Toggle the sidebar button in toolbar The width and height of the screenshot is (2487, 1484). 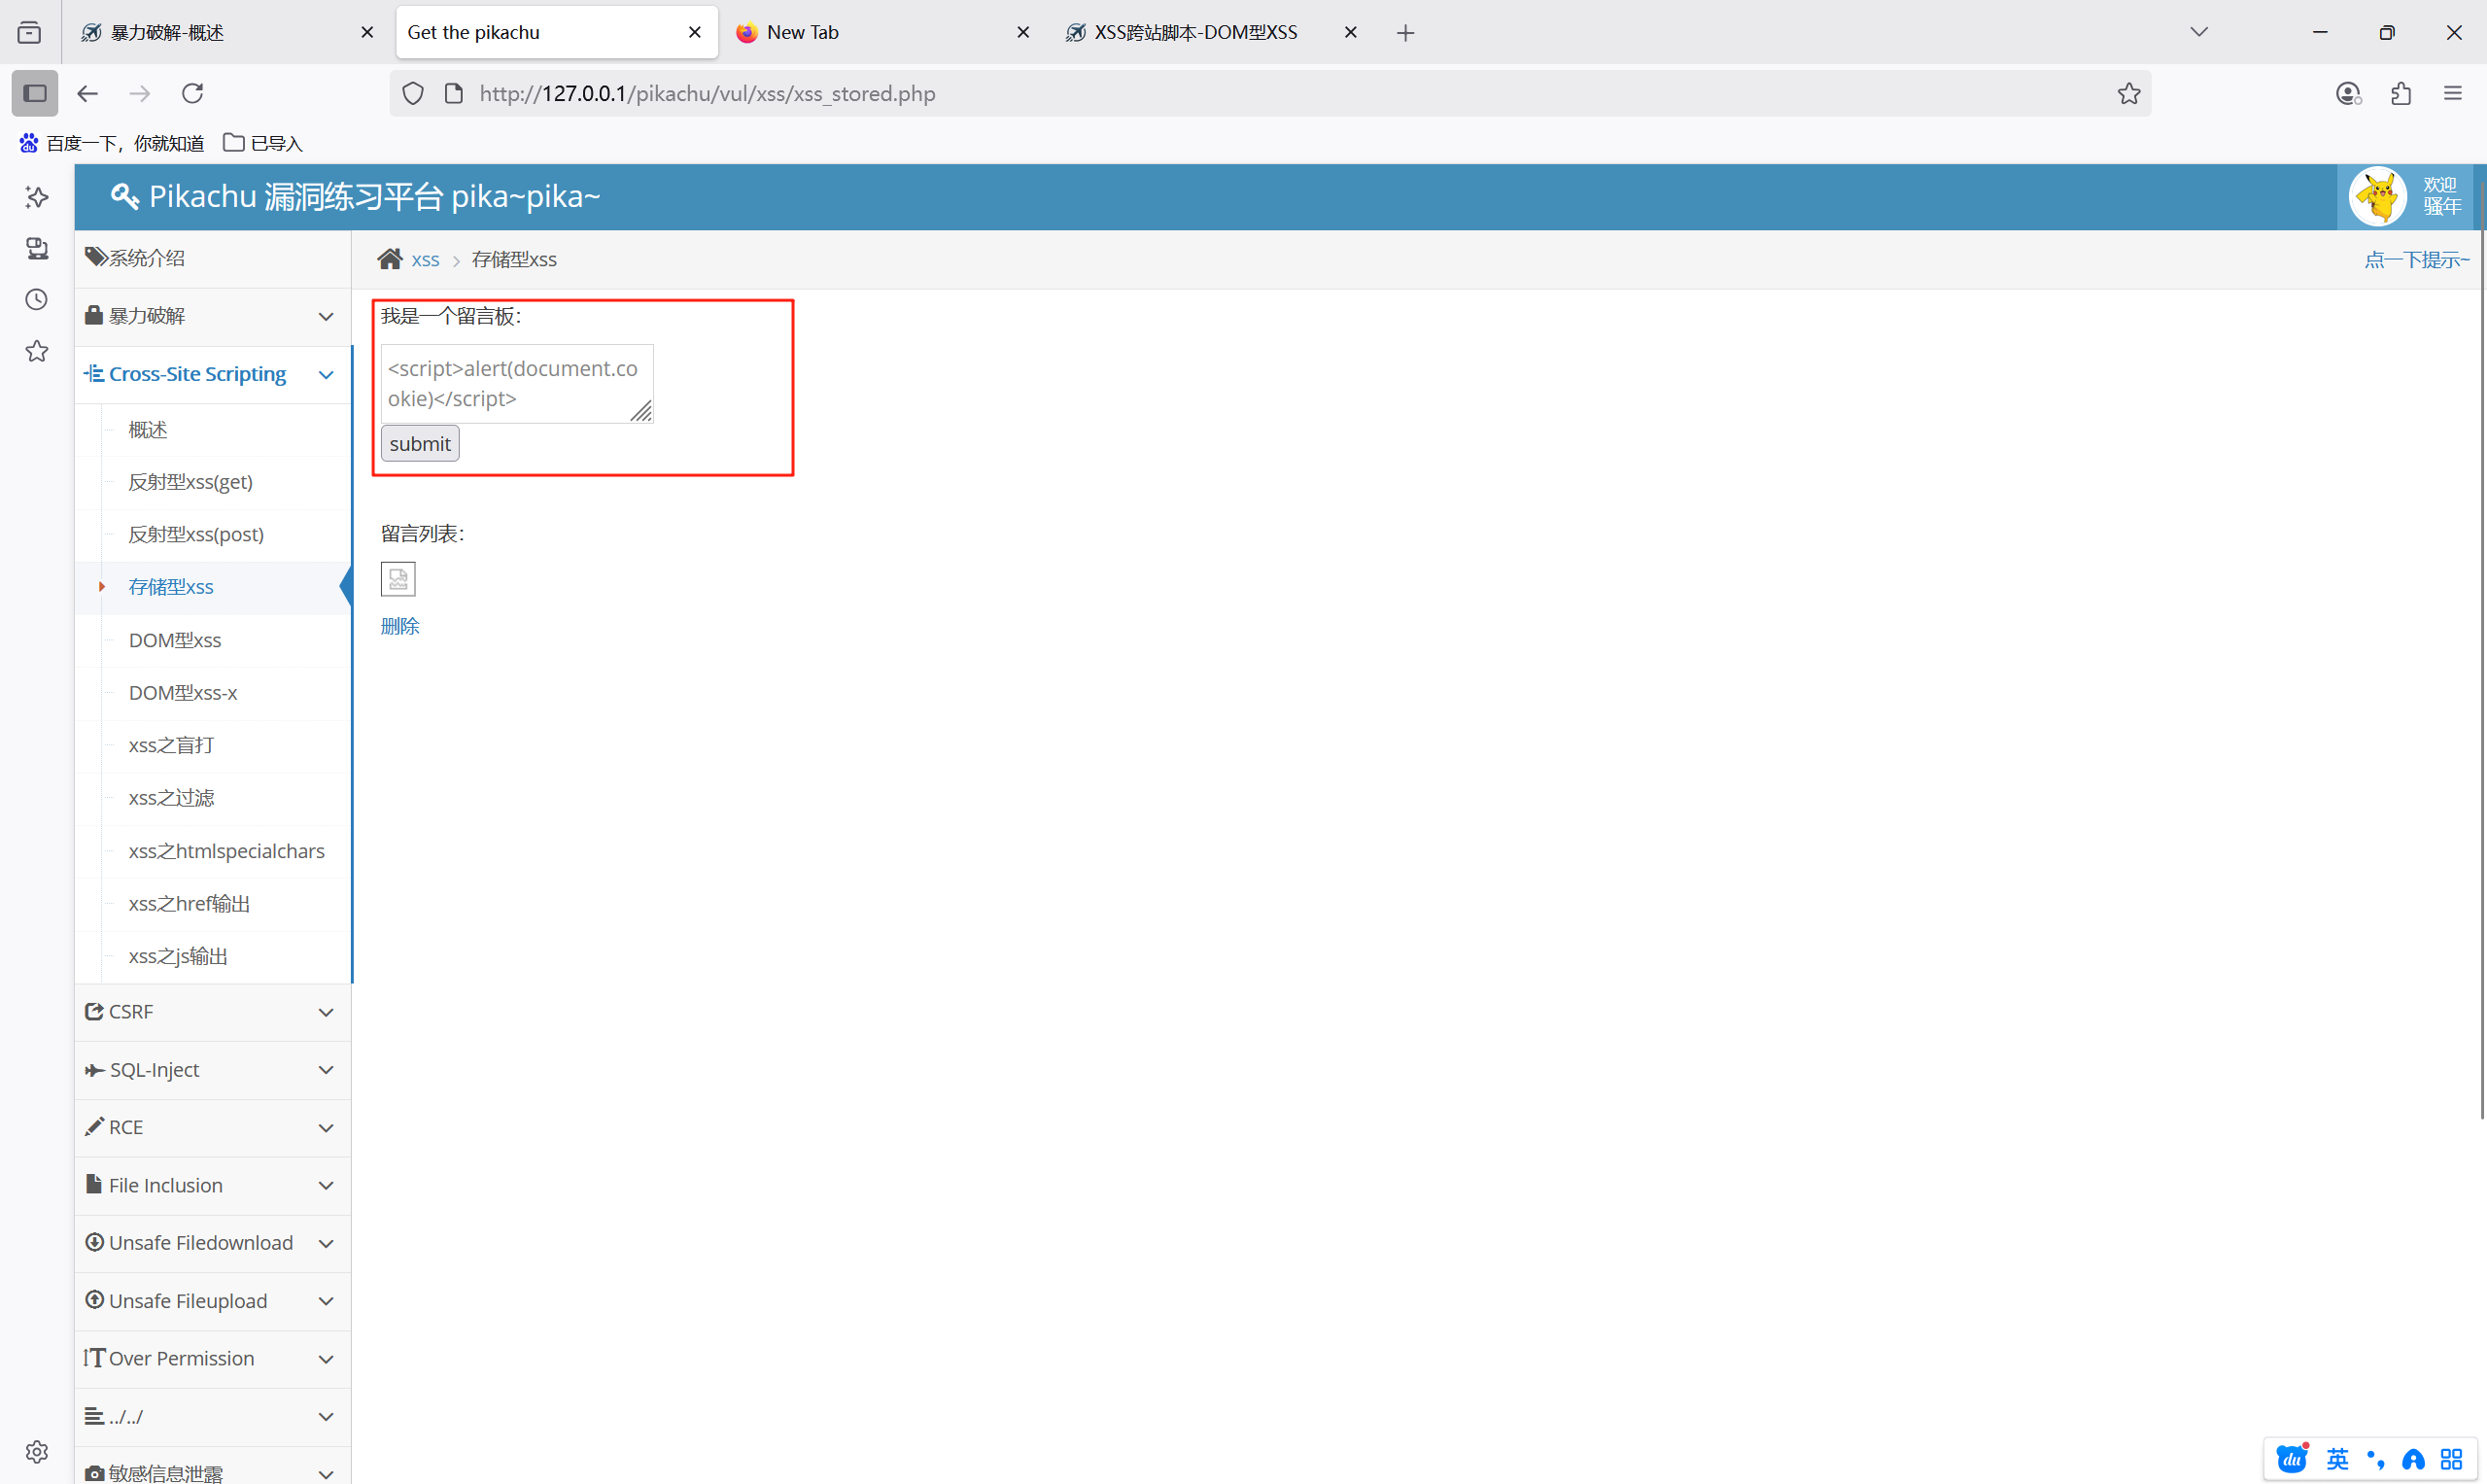click(x=35, y=93)
